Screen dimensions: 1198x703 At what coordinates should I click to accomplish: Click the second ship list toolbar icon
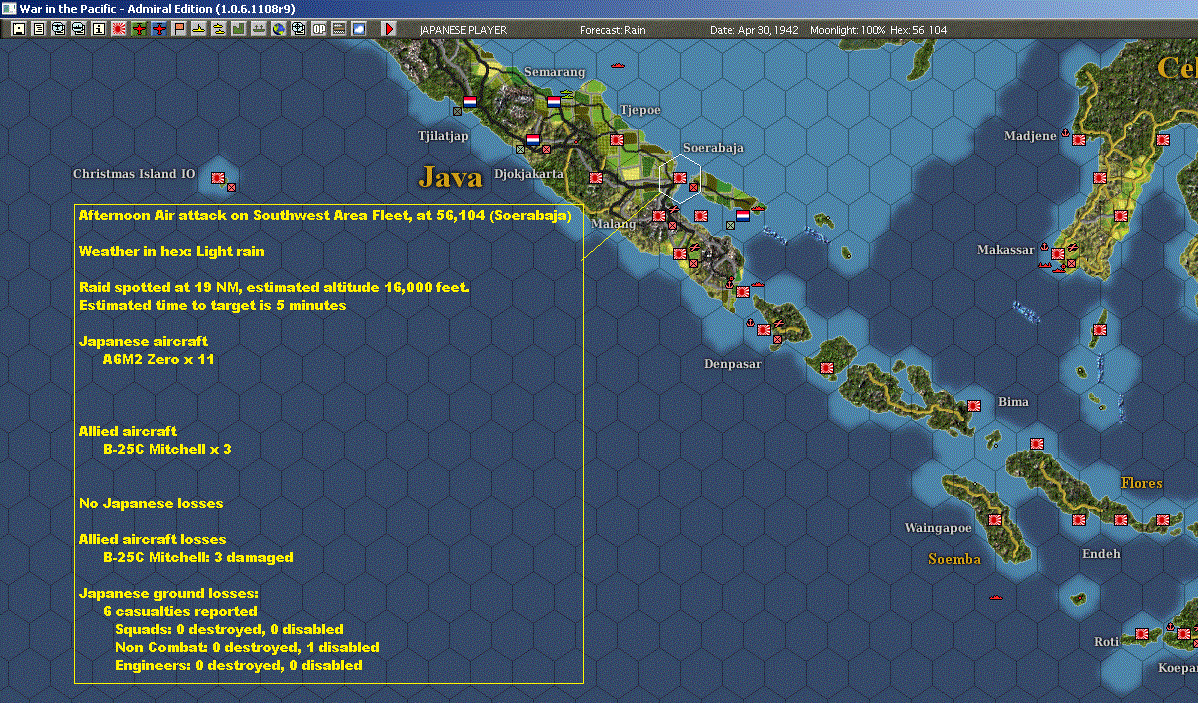click(x=79, y=29)
